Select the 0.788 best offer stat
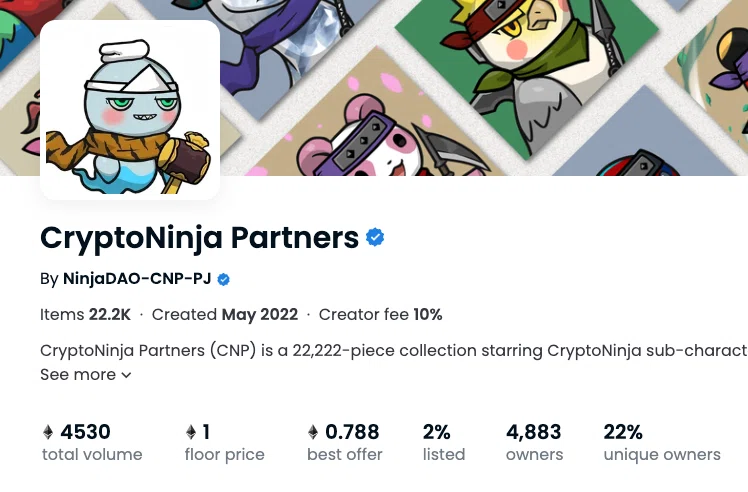Viewport: 748px width, 492px height. pyautogui.click(x=345, y=442)
